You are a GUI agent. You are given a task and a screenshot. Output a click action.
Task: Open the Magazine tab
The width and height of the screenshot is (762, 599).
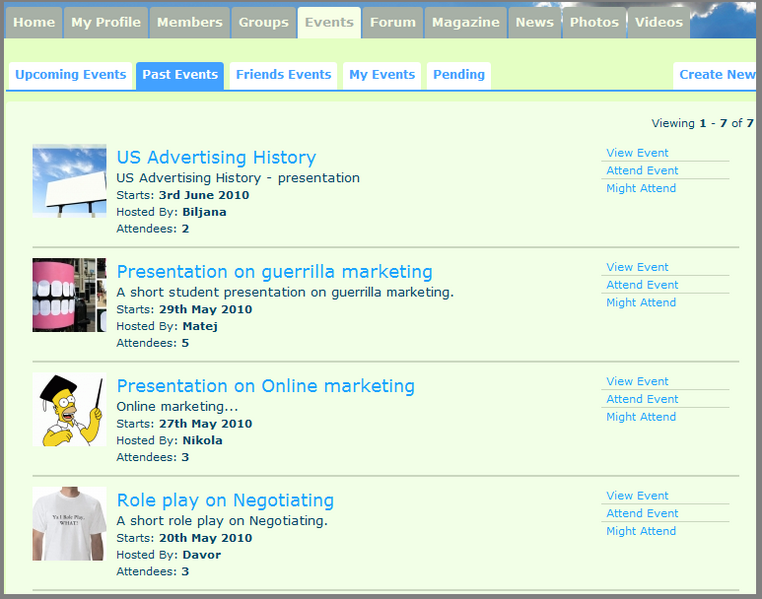466,22
